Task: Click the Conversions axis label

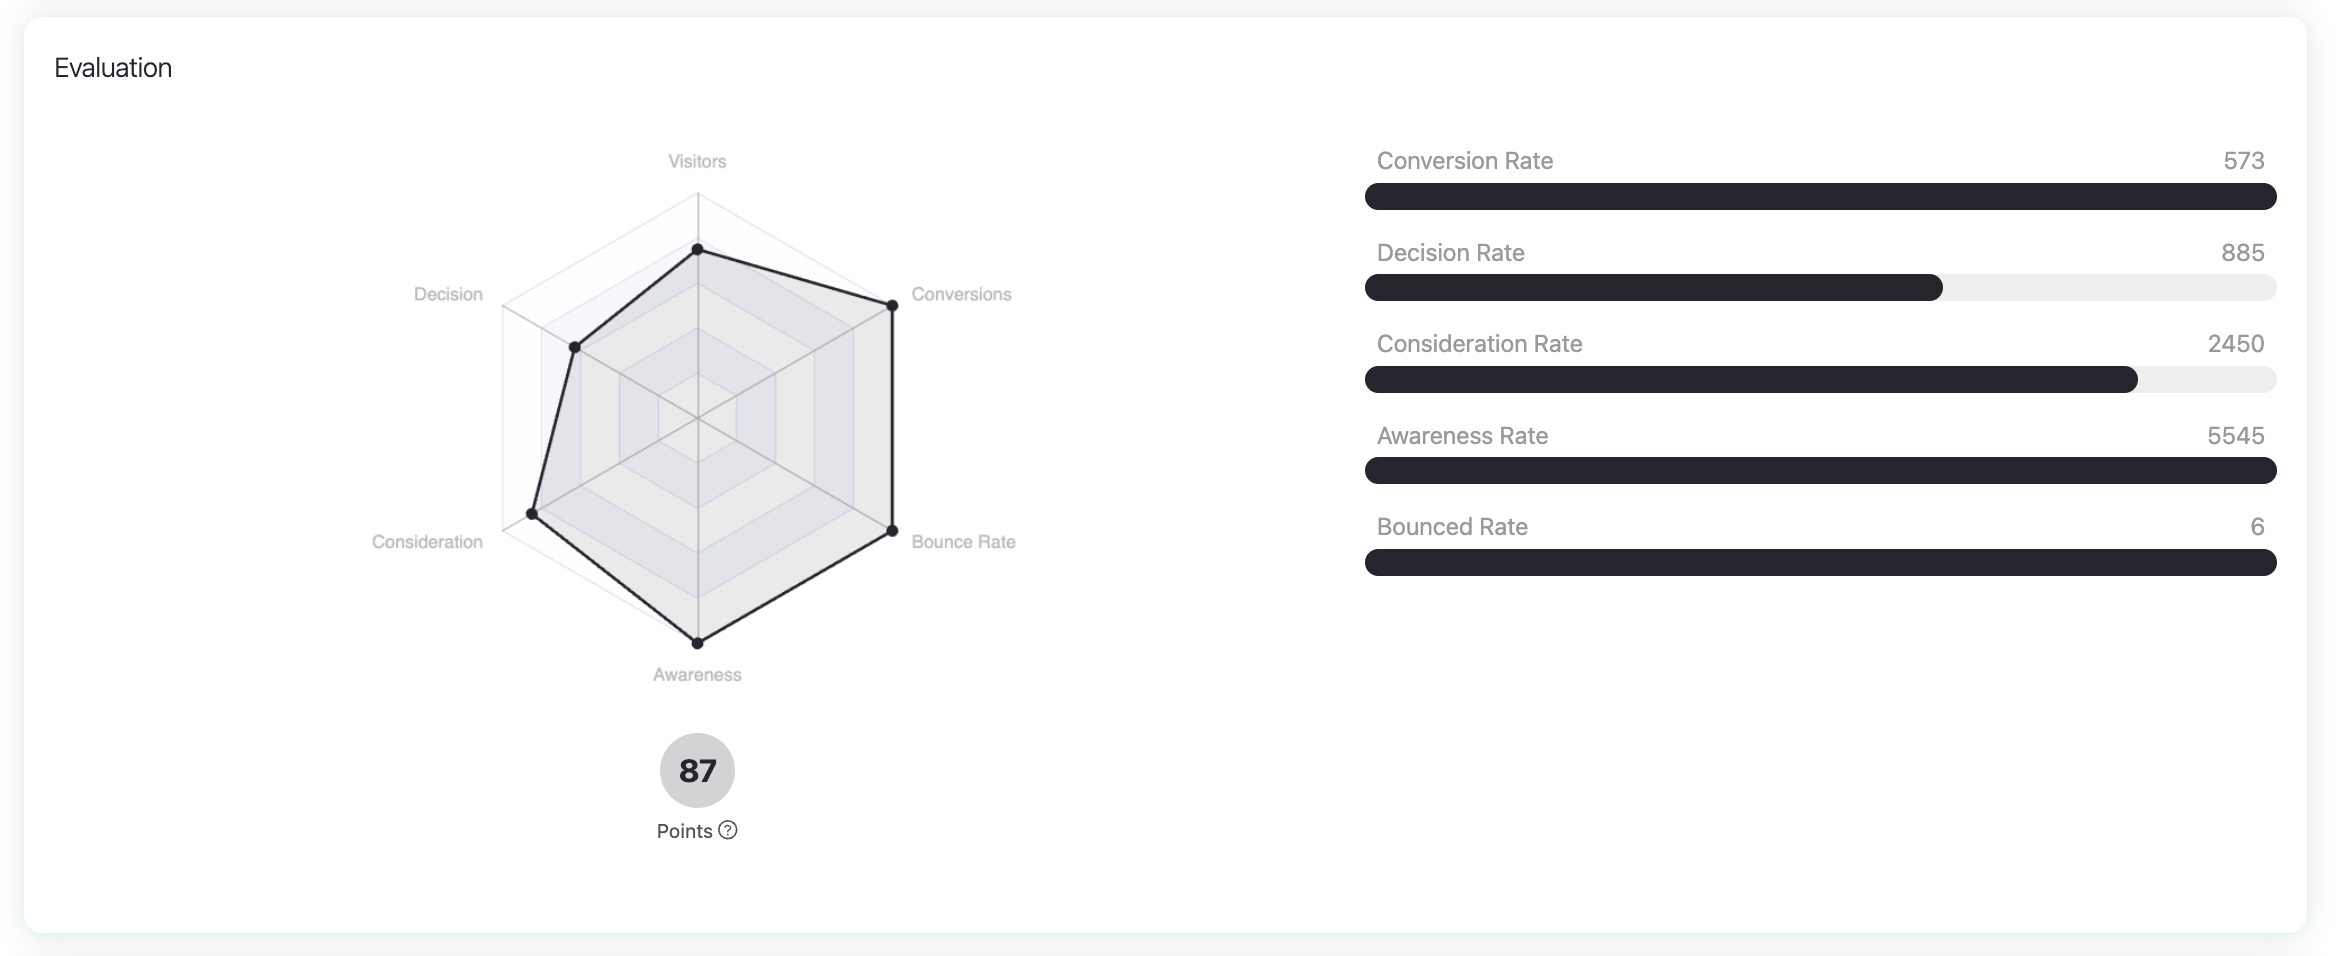Action: 961,294
